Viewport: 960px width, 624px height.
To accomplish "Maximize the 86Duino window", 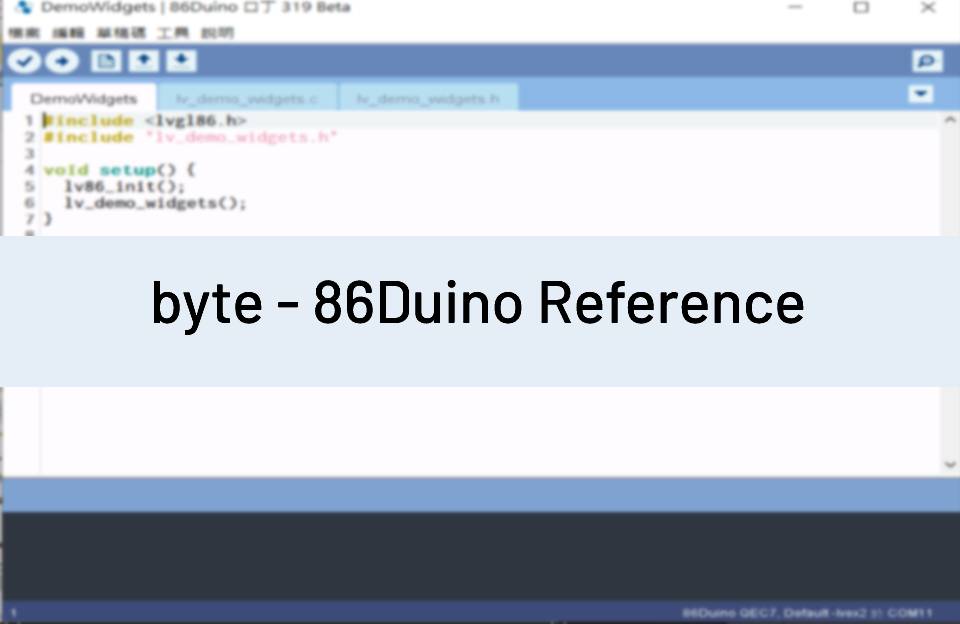I will [x=861, y=7].
